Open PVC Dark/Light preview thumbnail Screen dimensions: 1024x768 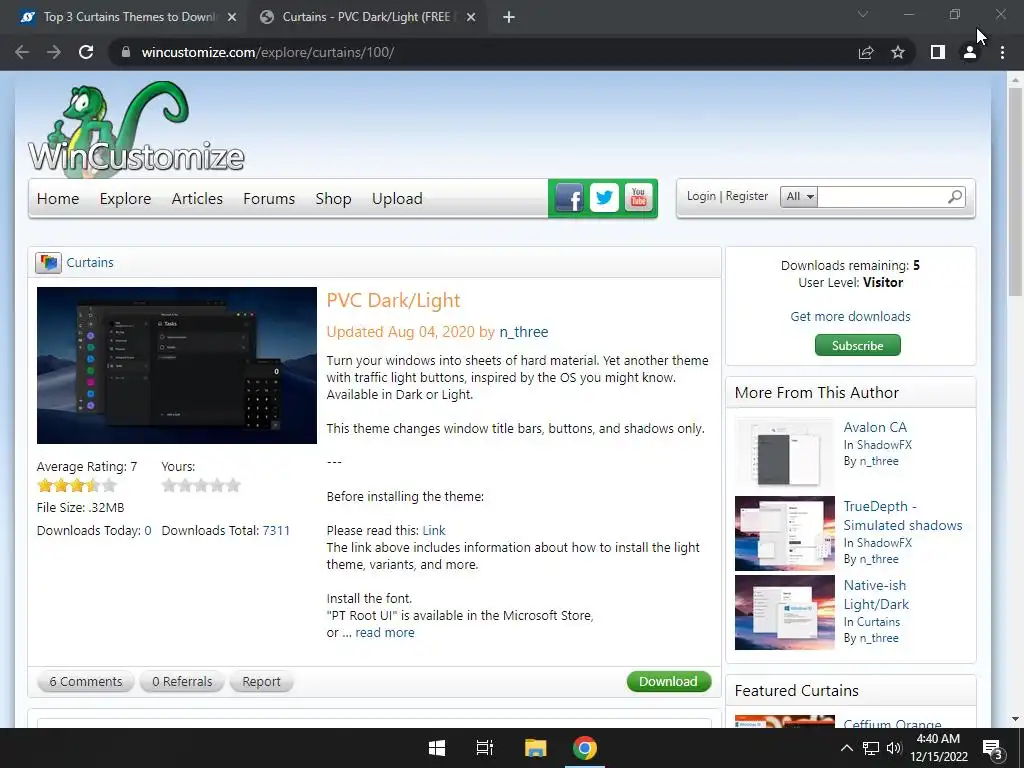point(177,365)
